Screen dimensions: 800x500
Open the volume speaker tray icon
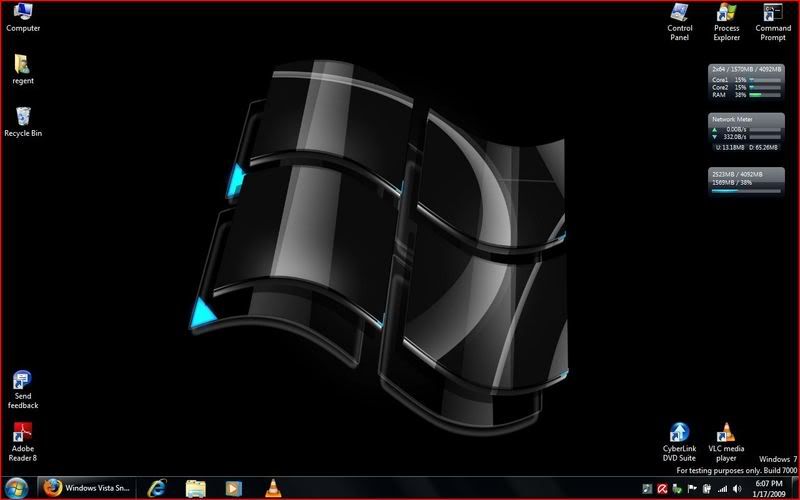pyautogui.click(x=737, y=489)
